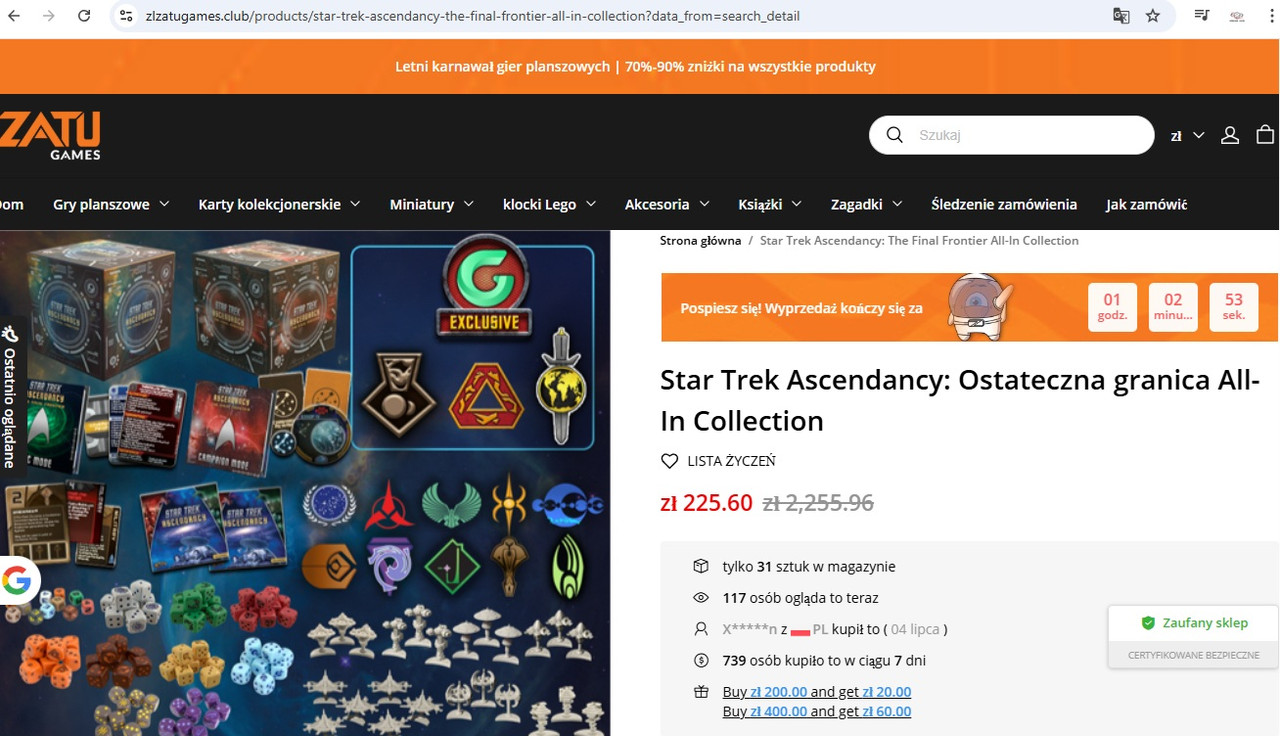The image size is (1280, 736).
Task: Click the Zatu Games logo
Action: 50,135
